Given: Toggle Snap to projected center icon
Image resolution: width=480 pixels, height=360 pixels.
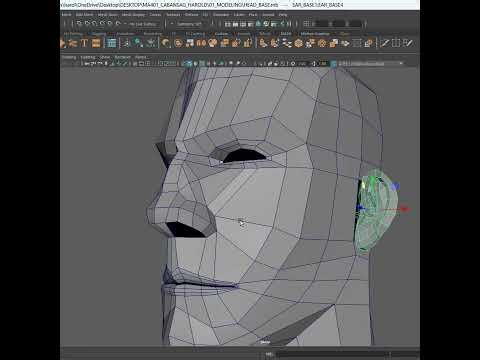Looking at the screenshot, I should coord(102,24).
